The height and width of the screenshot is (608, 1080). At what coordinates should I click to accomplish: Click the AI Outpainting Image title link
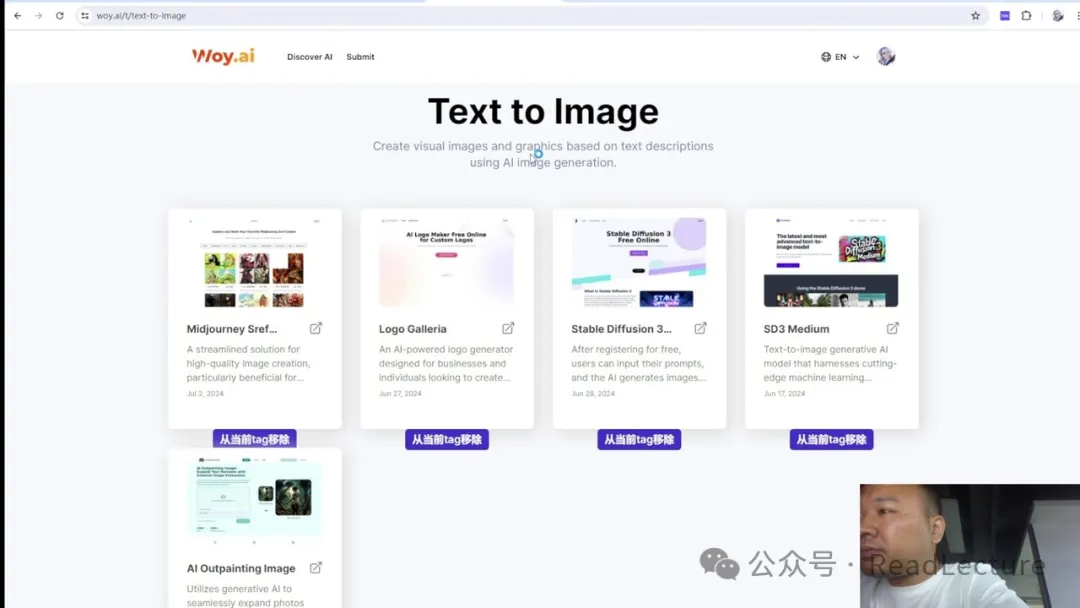click(241, 568)
